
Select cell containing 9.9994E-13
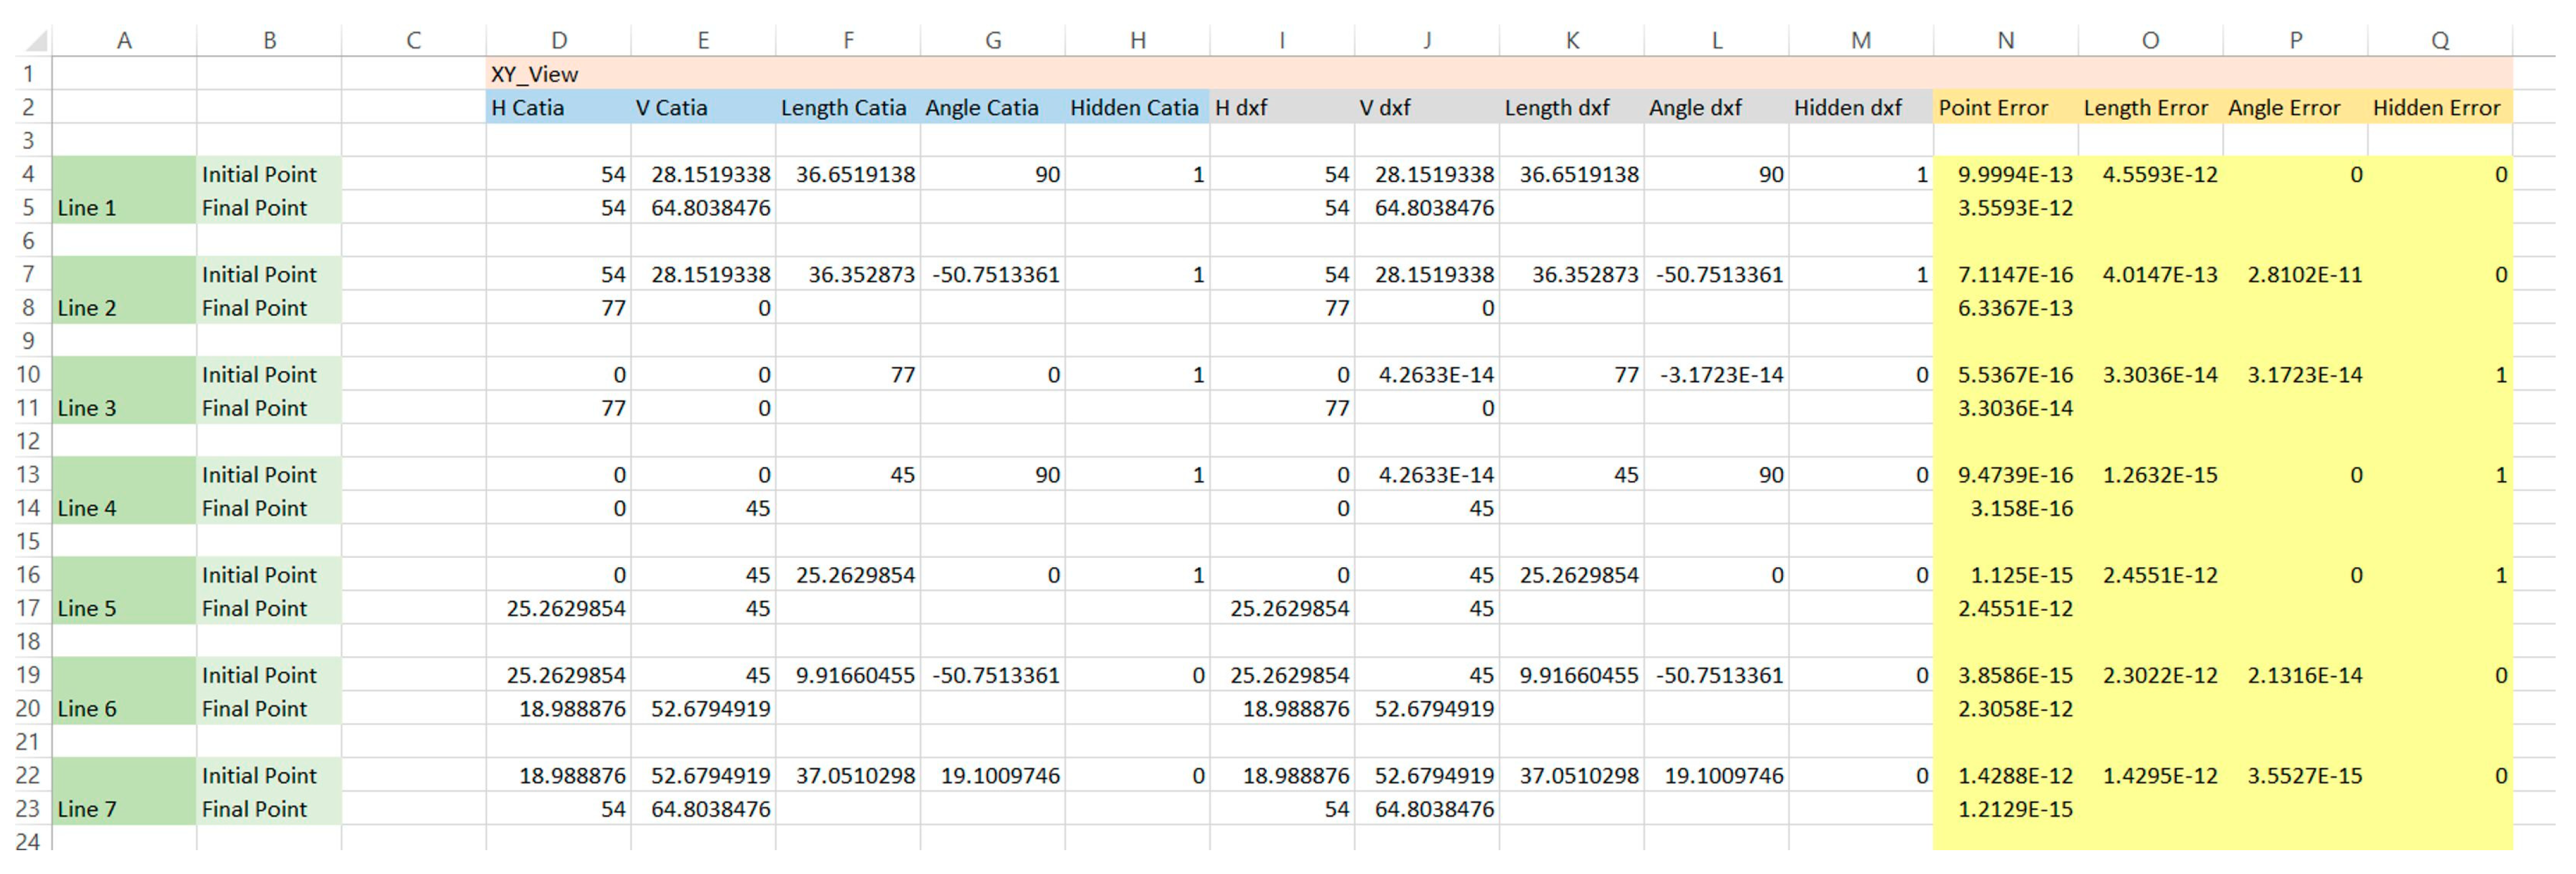(2006, 175)
